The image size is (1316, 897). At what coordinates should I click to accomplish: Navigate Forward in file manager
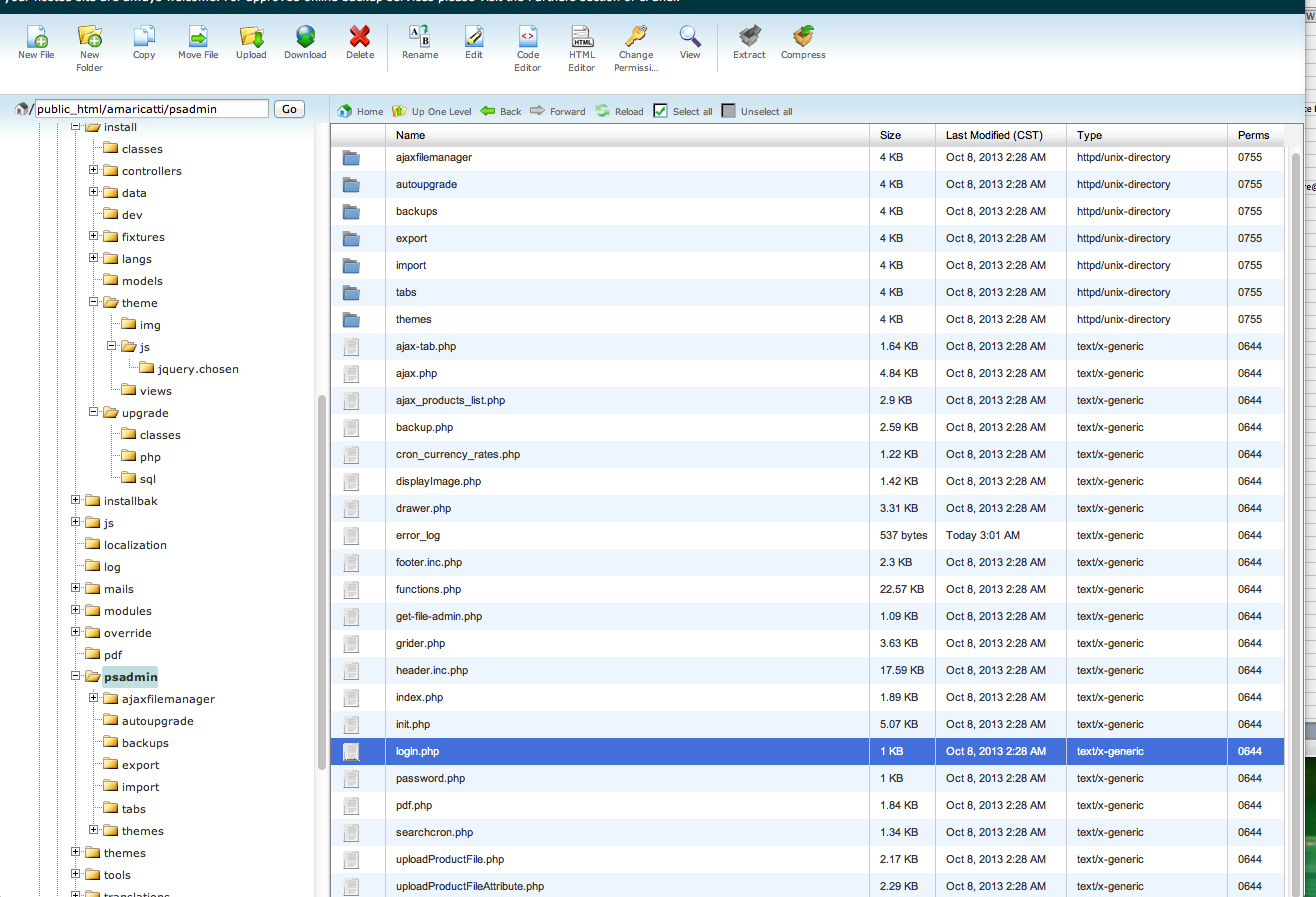[558, 111]
